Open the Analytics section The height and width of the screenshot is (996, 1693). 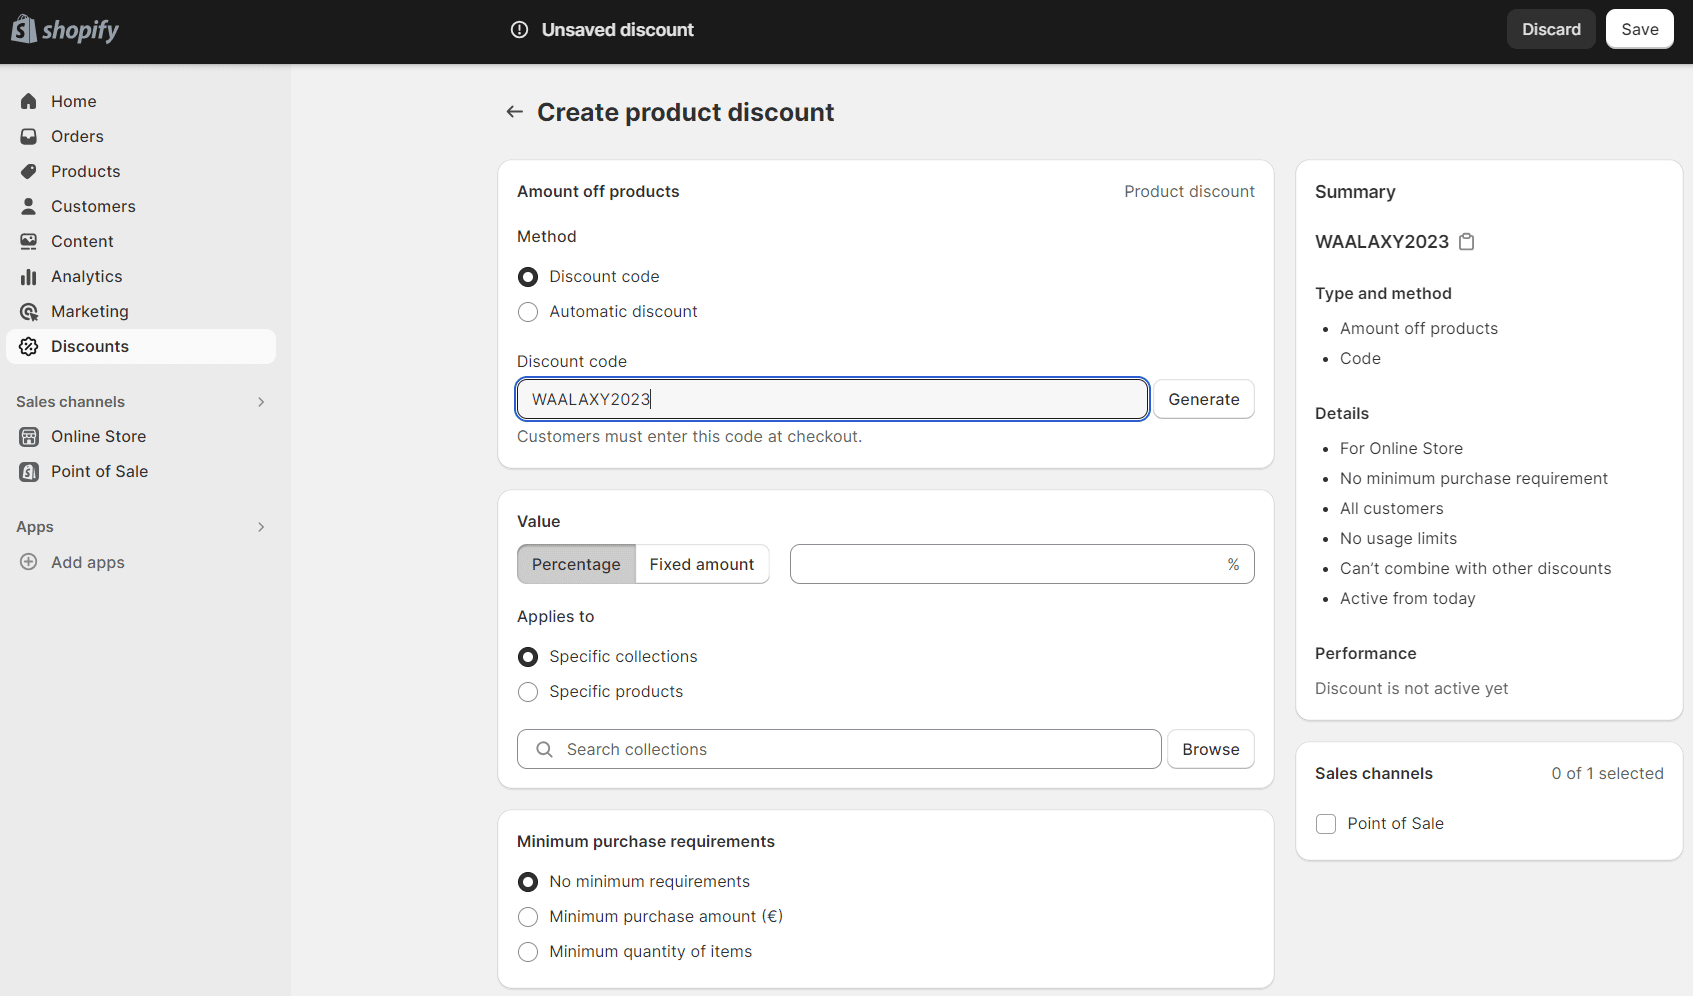point(141,276)
